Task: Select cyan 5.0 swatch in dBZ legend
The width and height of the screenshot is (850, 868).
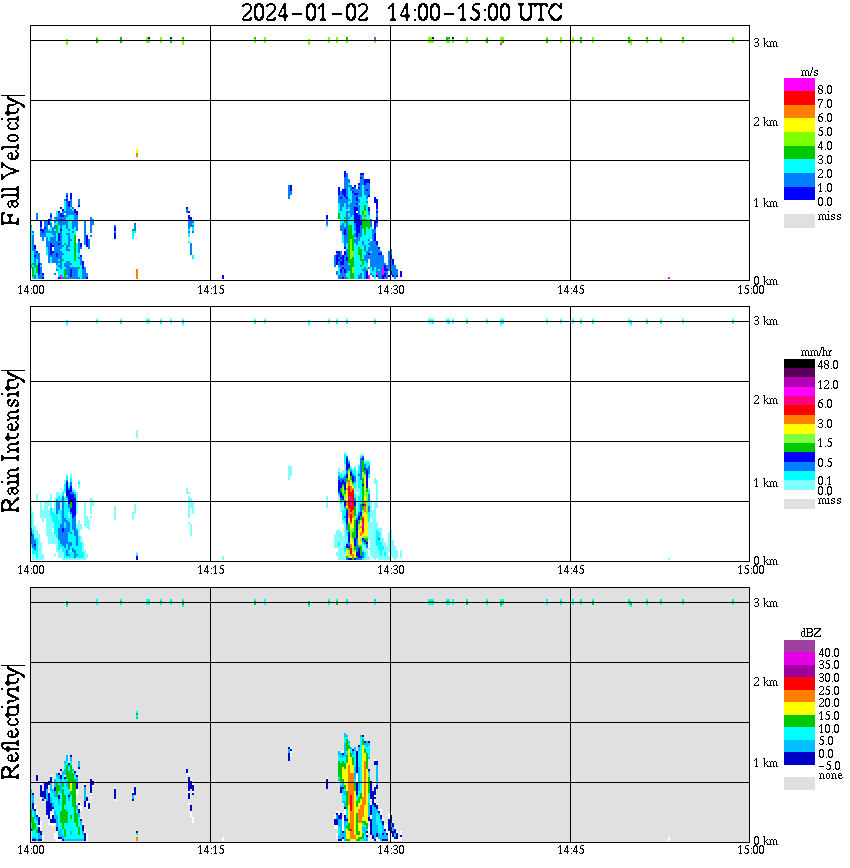Action: pos(799,734)
